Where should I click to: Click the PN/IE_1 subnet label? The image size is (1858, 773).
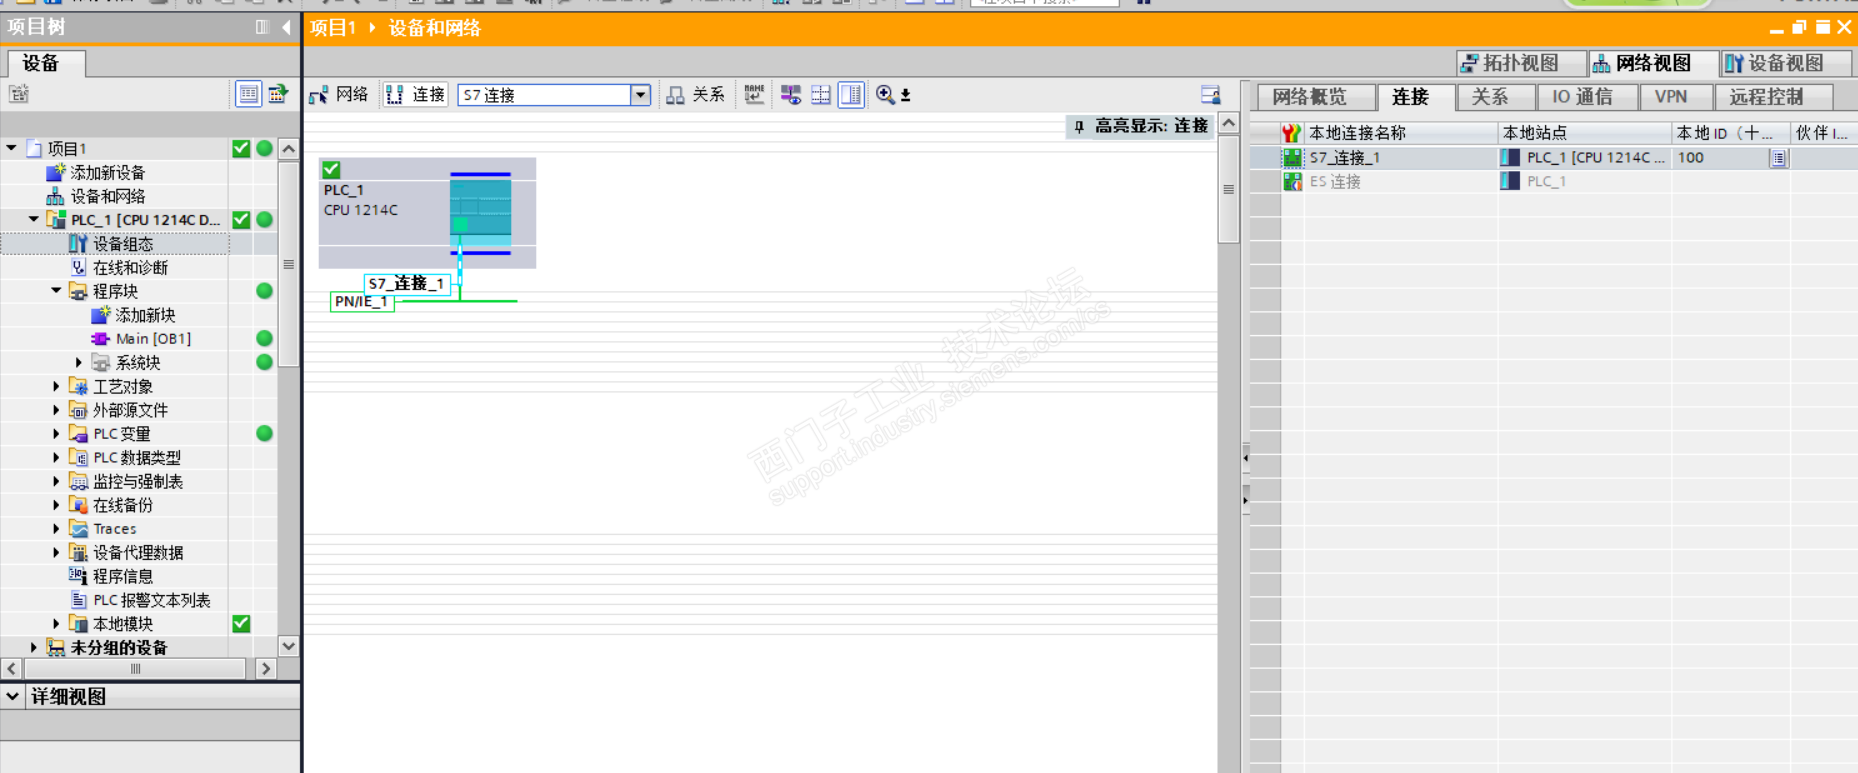(361, 302)
